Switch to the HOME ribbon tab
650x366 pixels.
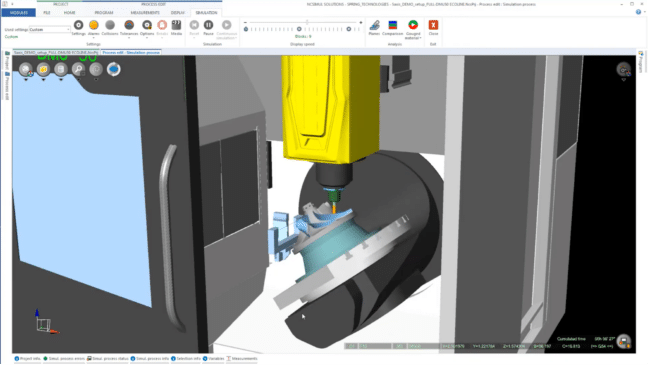[70, 13]
